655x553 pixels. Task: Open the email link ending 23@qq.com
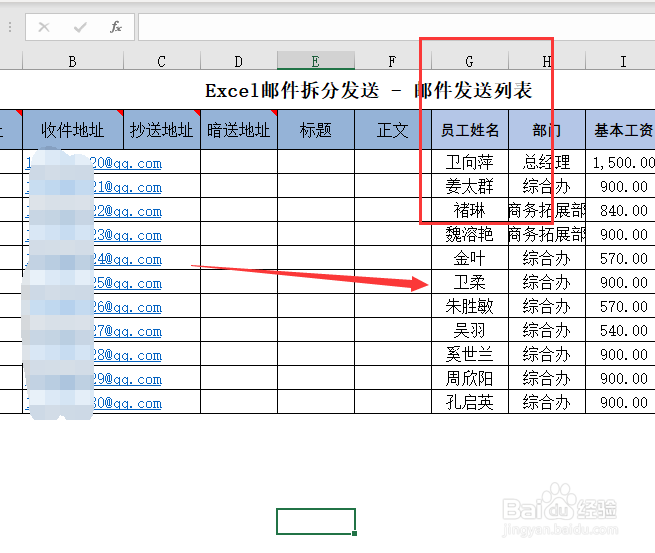tap(126, 236)
